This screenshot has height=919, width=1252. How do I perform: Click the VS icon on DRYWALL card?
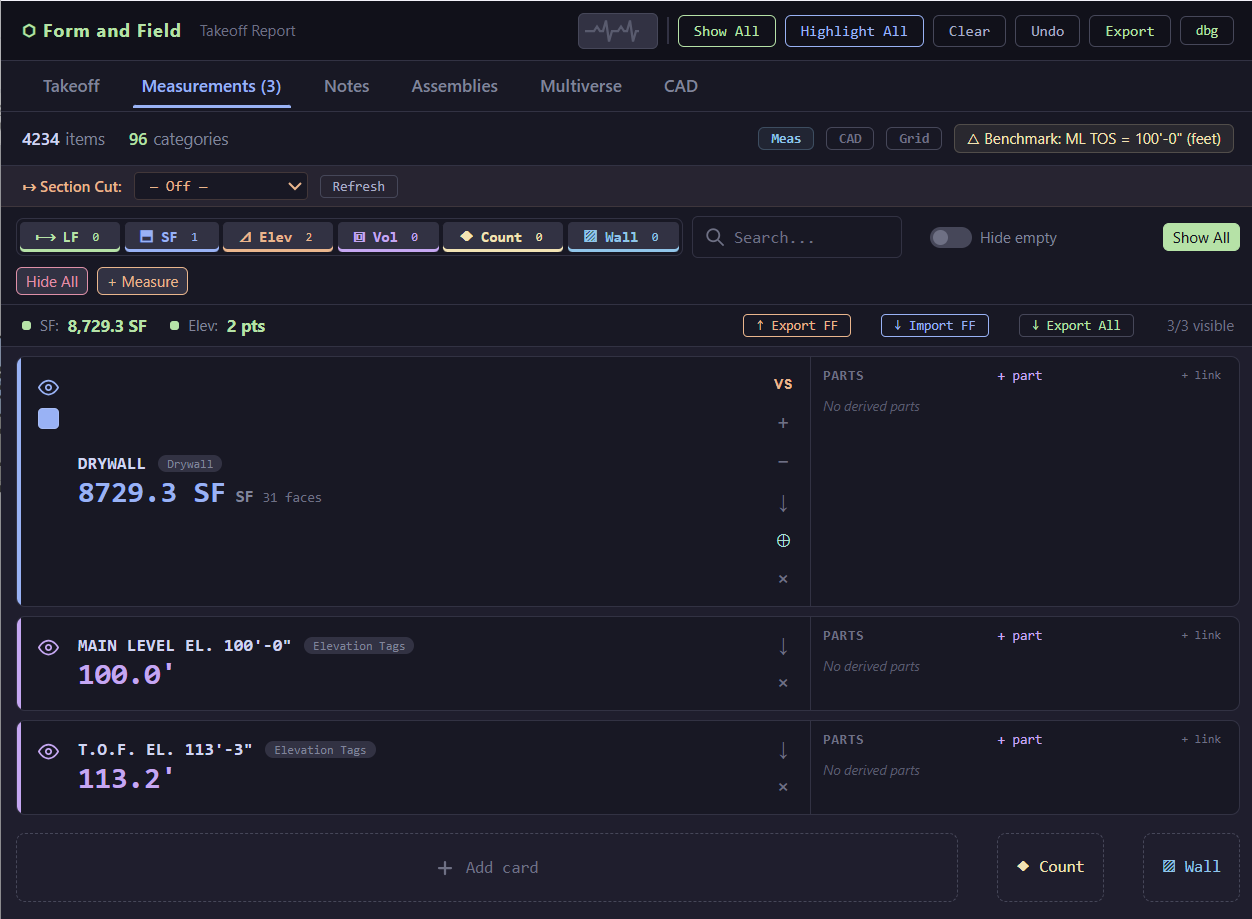point(783,384)
